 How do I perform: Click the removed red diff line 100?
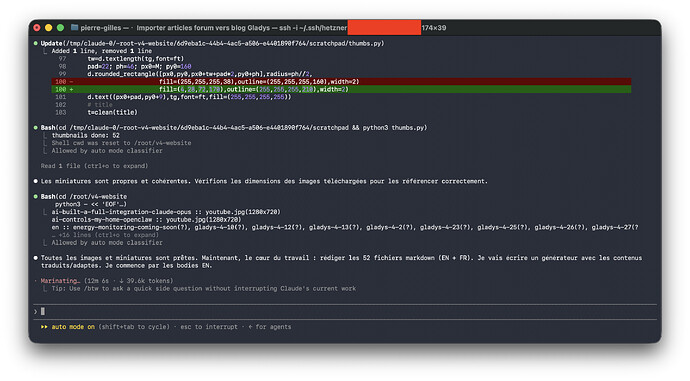[341, 81]
